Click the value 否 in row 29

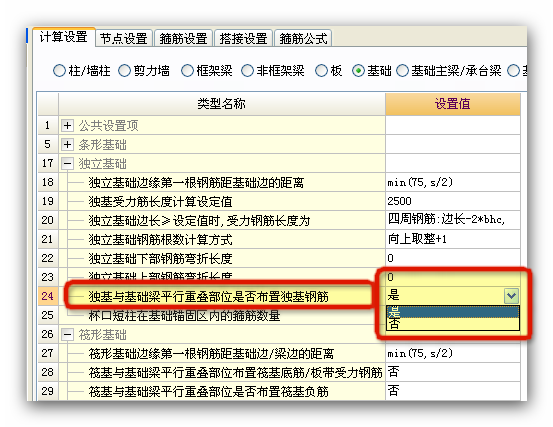click(453, 391)
